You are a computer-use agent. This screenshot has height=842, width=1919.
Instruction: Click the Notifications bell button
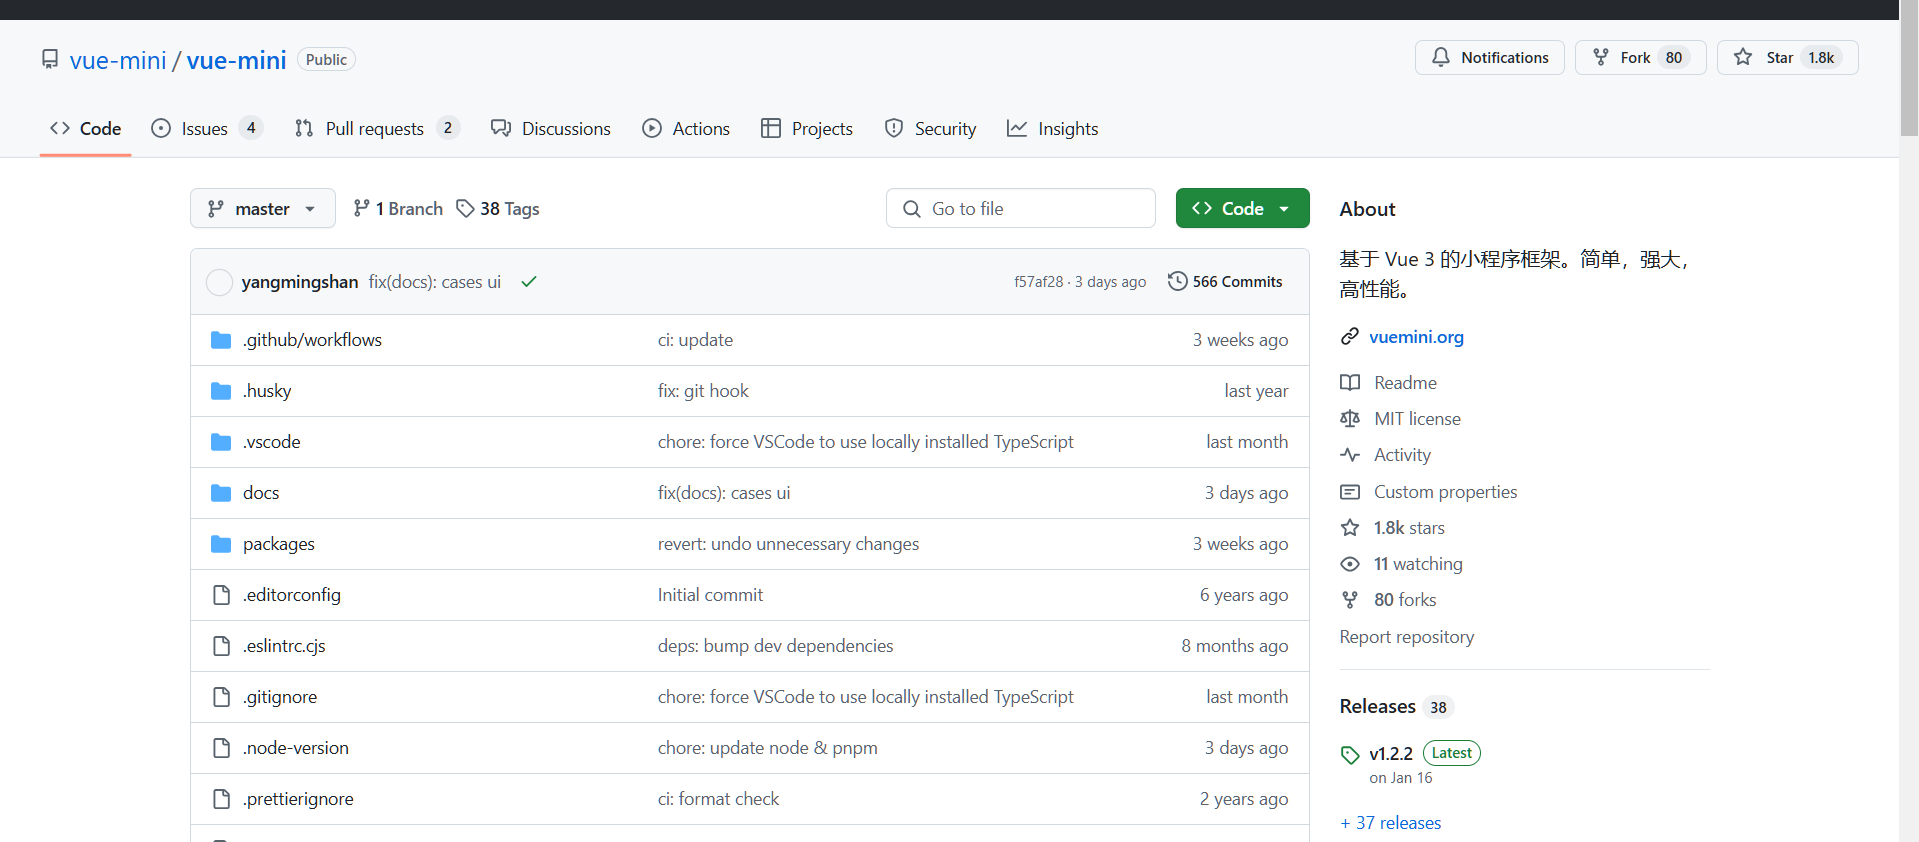1490,57
